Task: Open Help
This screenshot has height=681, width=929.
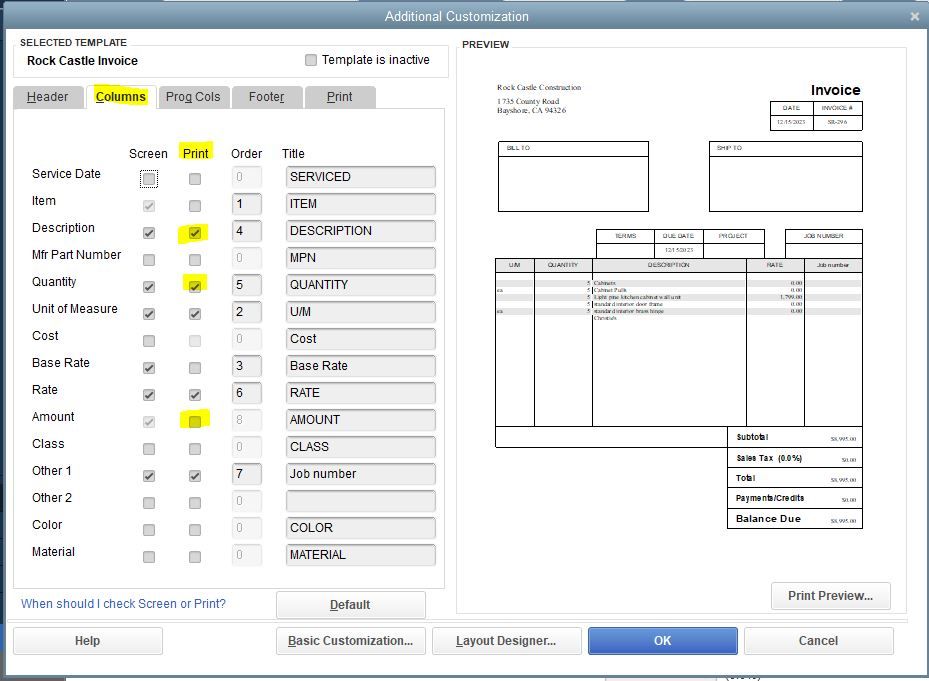Action: click(x=88, y=641)
